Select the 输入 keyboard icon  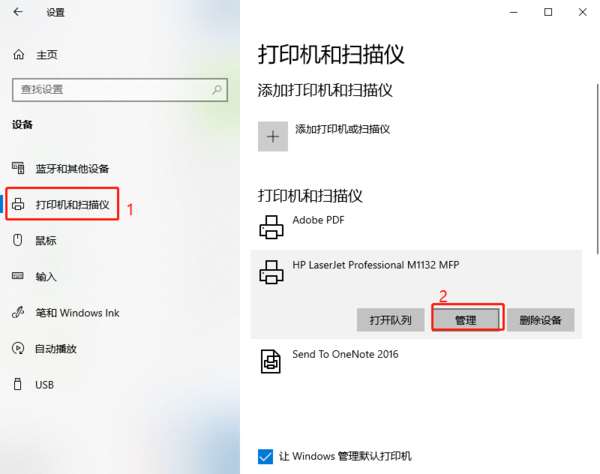[x=18, y=276]
